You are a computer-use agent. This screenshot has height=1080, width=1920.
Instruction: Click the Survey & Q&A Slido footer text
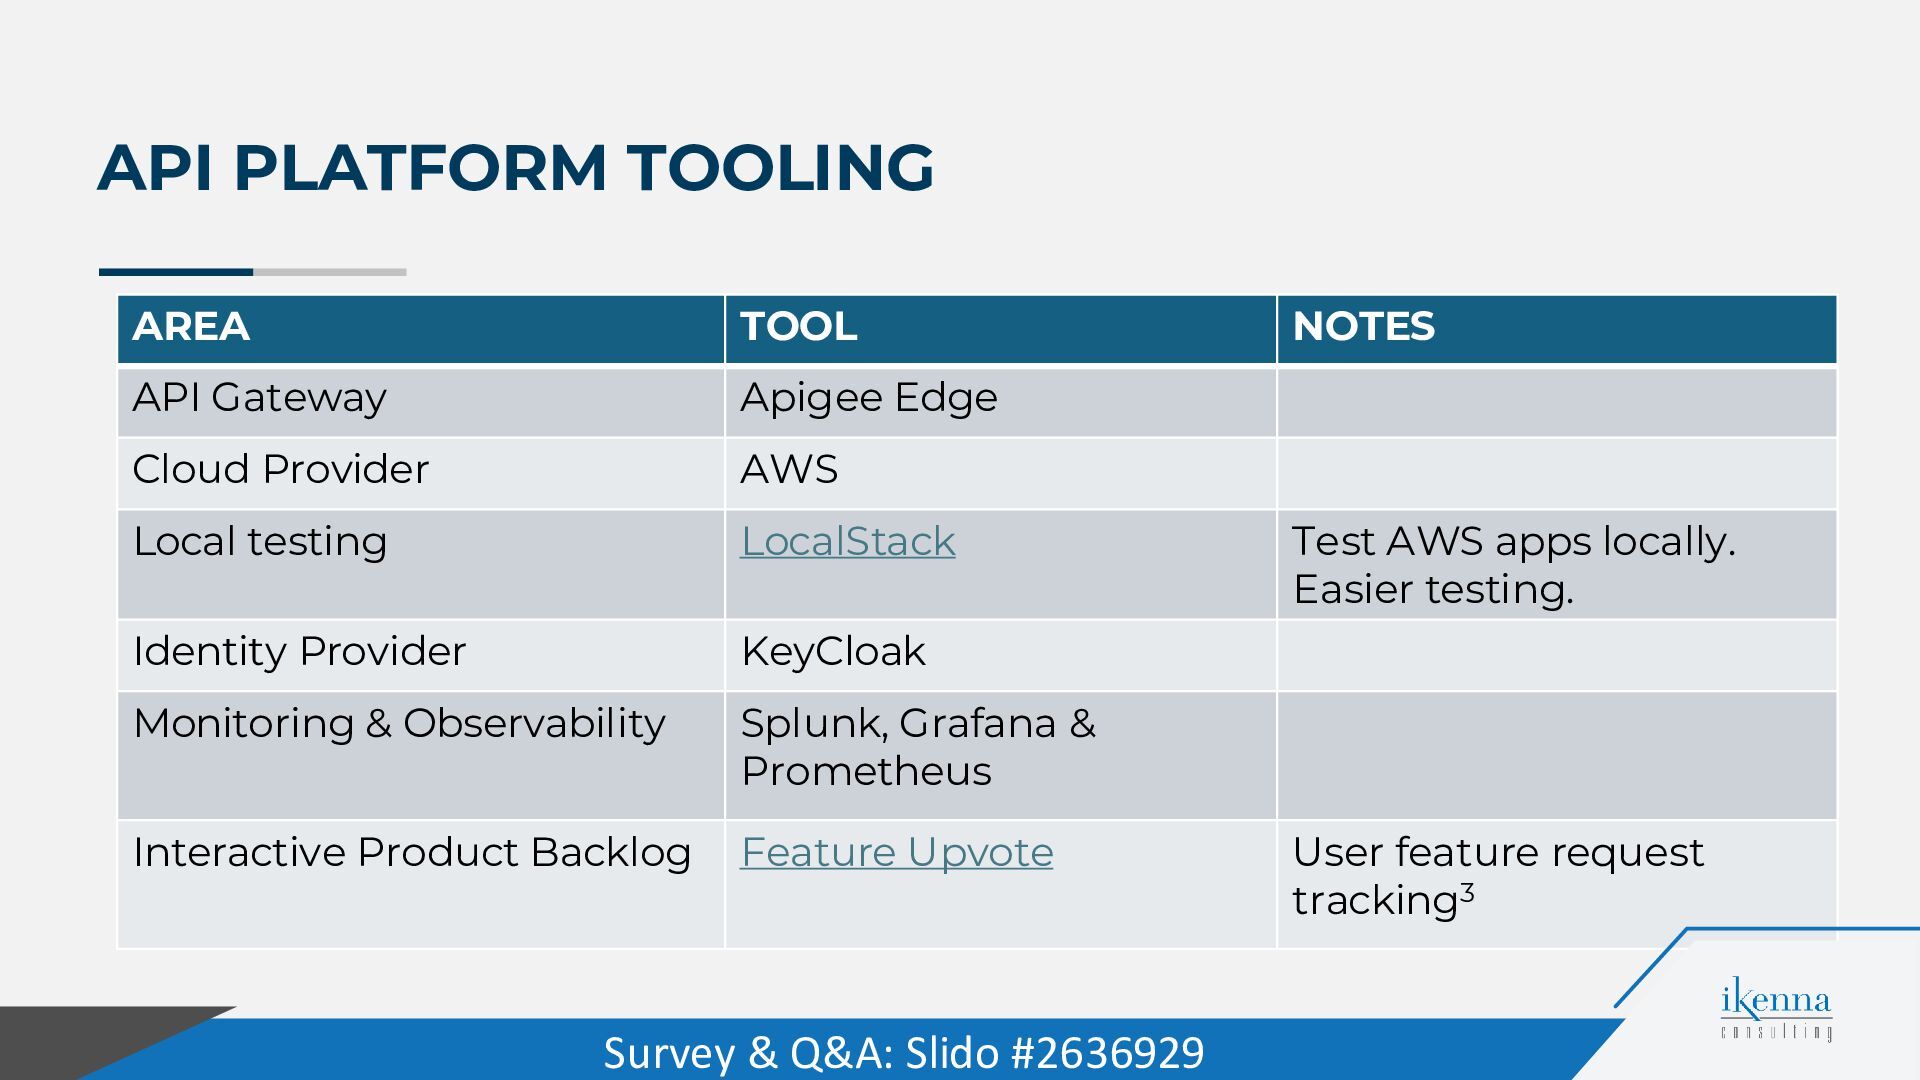904,1053
